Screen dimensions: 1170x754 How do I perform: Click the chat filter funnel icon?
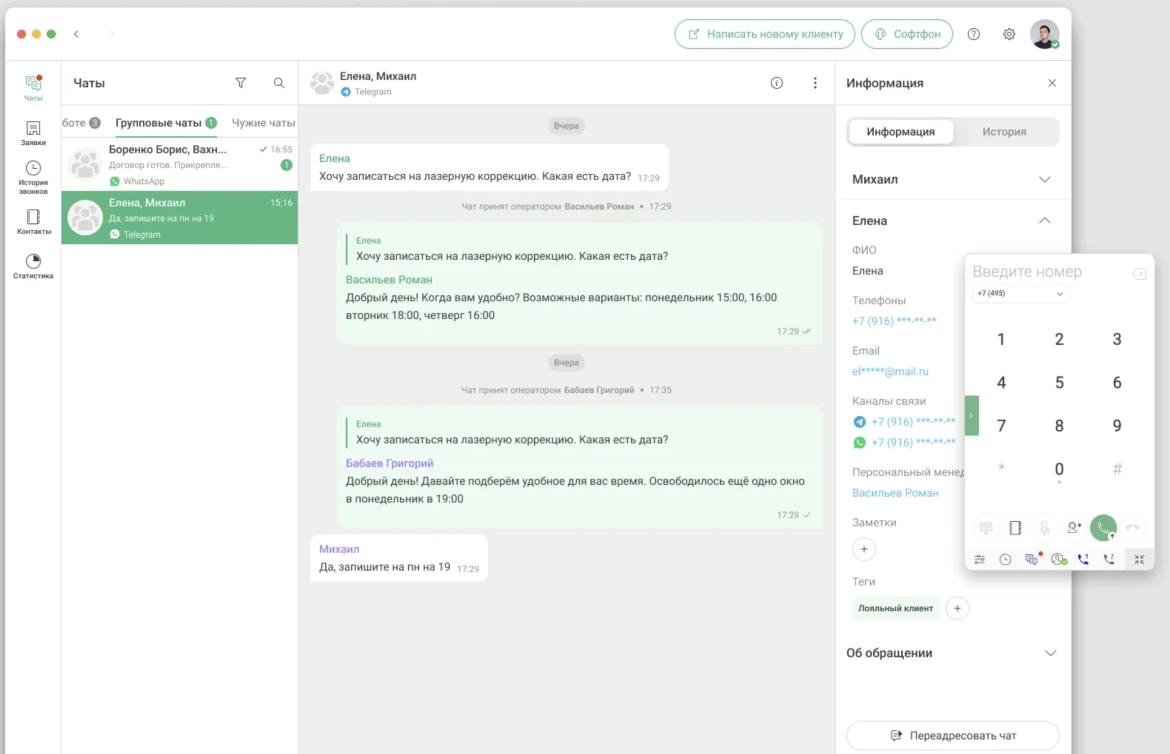(240, 83)
